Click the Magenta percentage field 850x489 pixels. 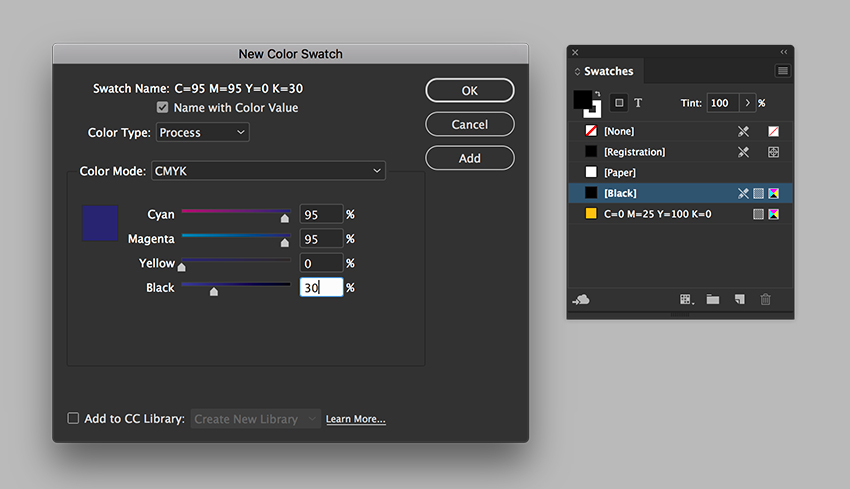[x=321, y=239]
